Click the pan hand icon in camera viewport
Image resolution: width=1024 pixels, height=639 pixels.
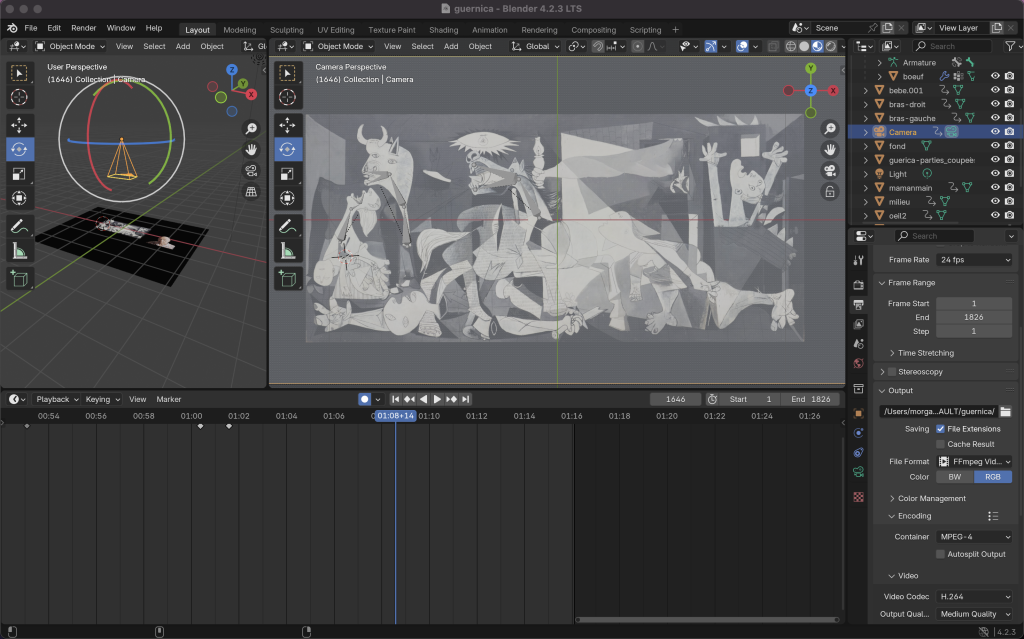click(829, 150)
